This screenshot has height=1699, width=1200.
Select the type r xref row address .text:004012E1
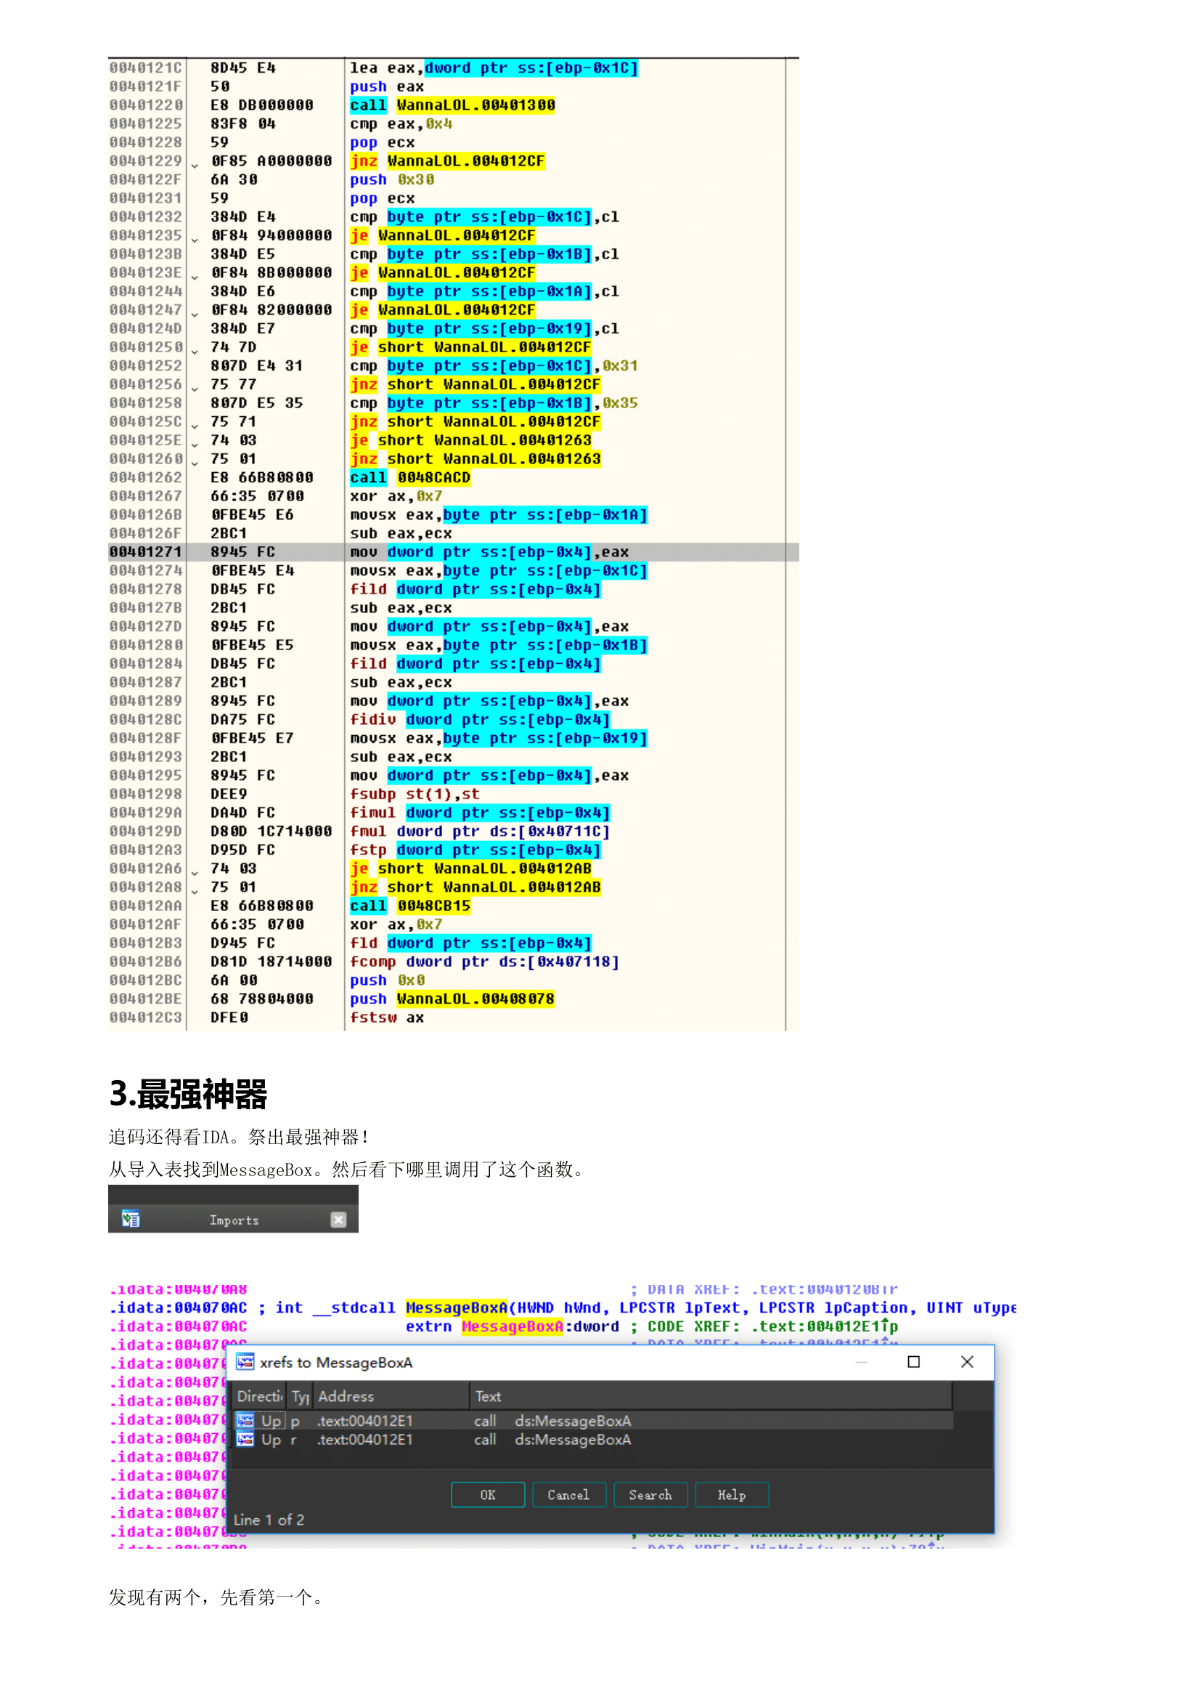pos(365,1440)
